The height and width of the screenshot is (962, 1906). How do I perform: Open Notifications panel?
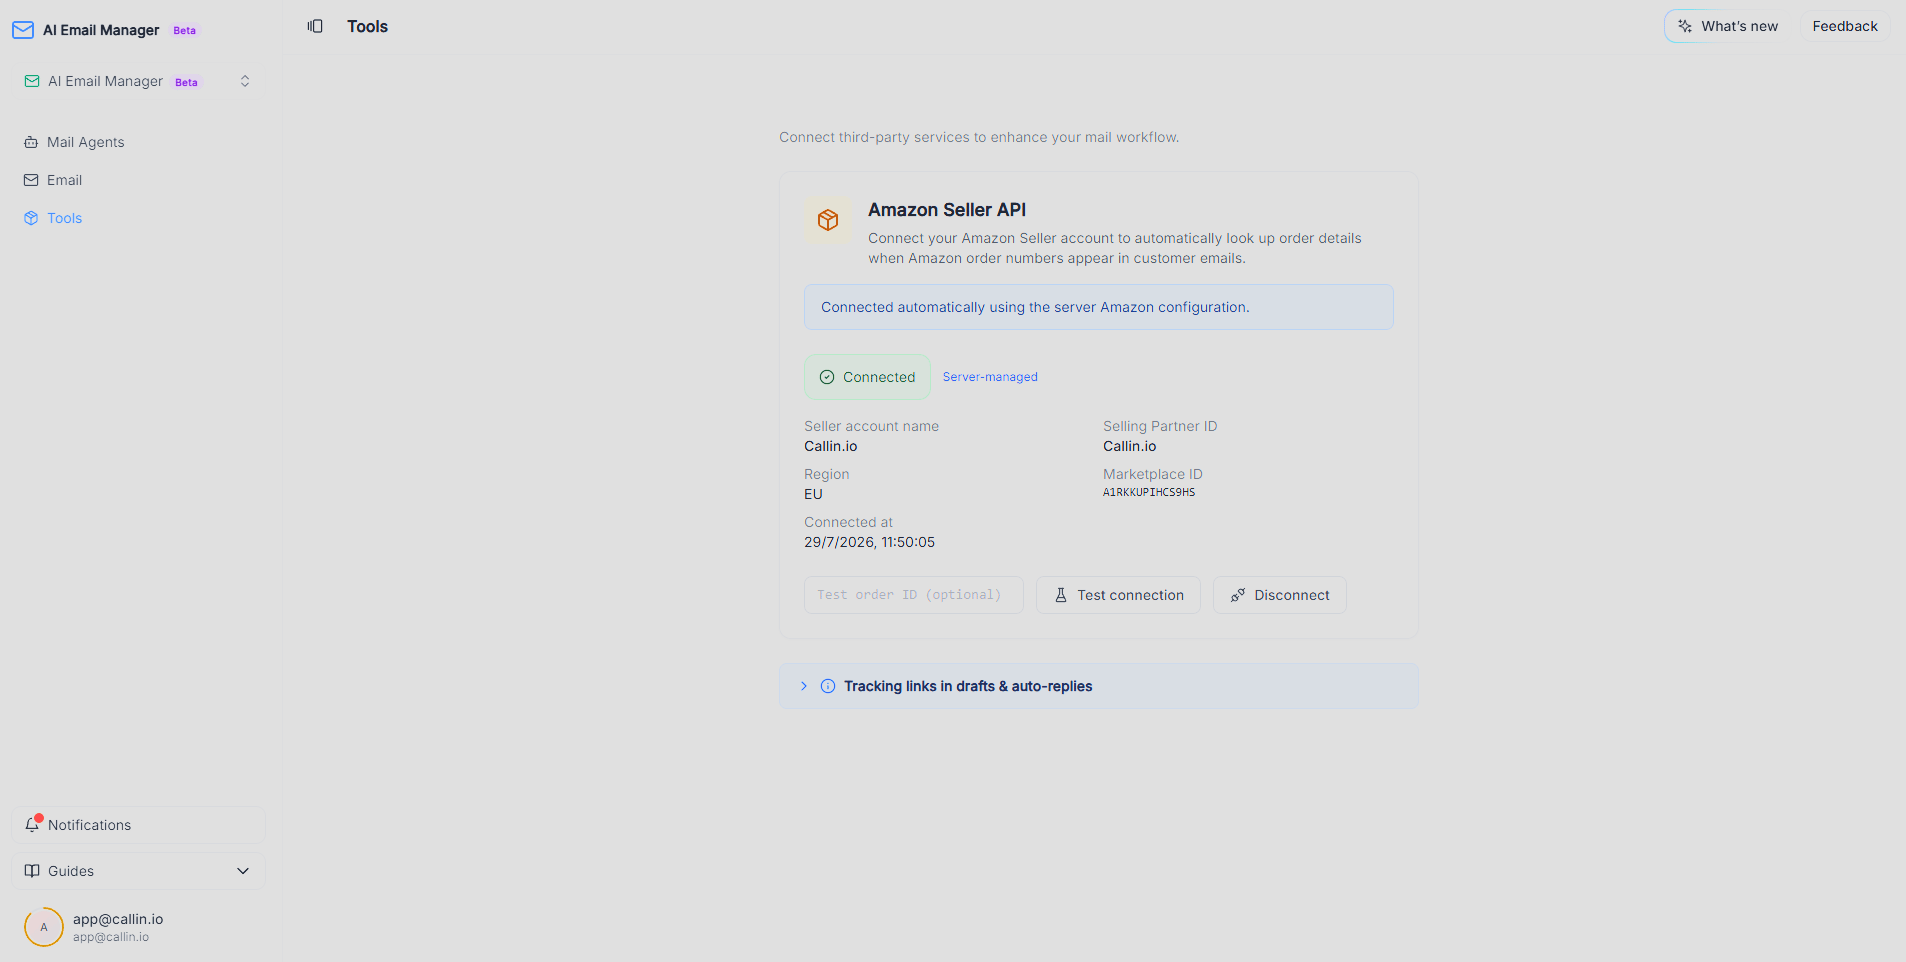pyautogui.click(x=139, y=825)
